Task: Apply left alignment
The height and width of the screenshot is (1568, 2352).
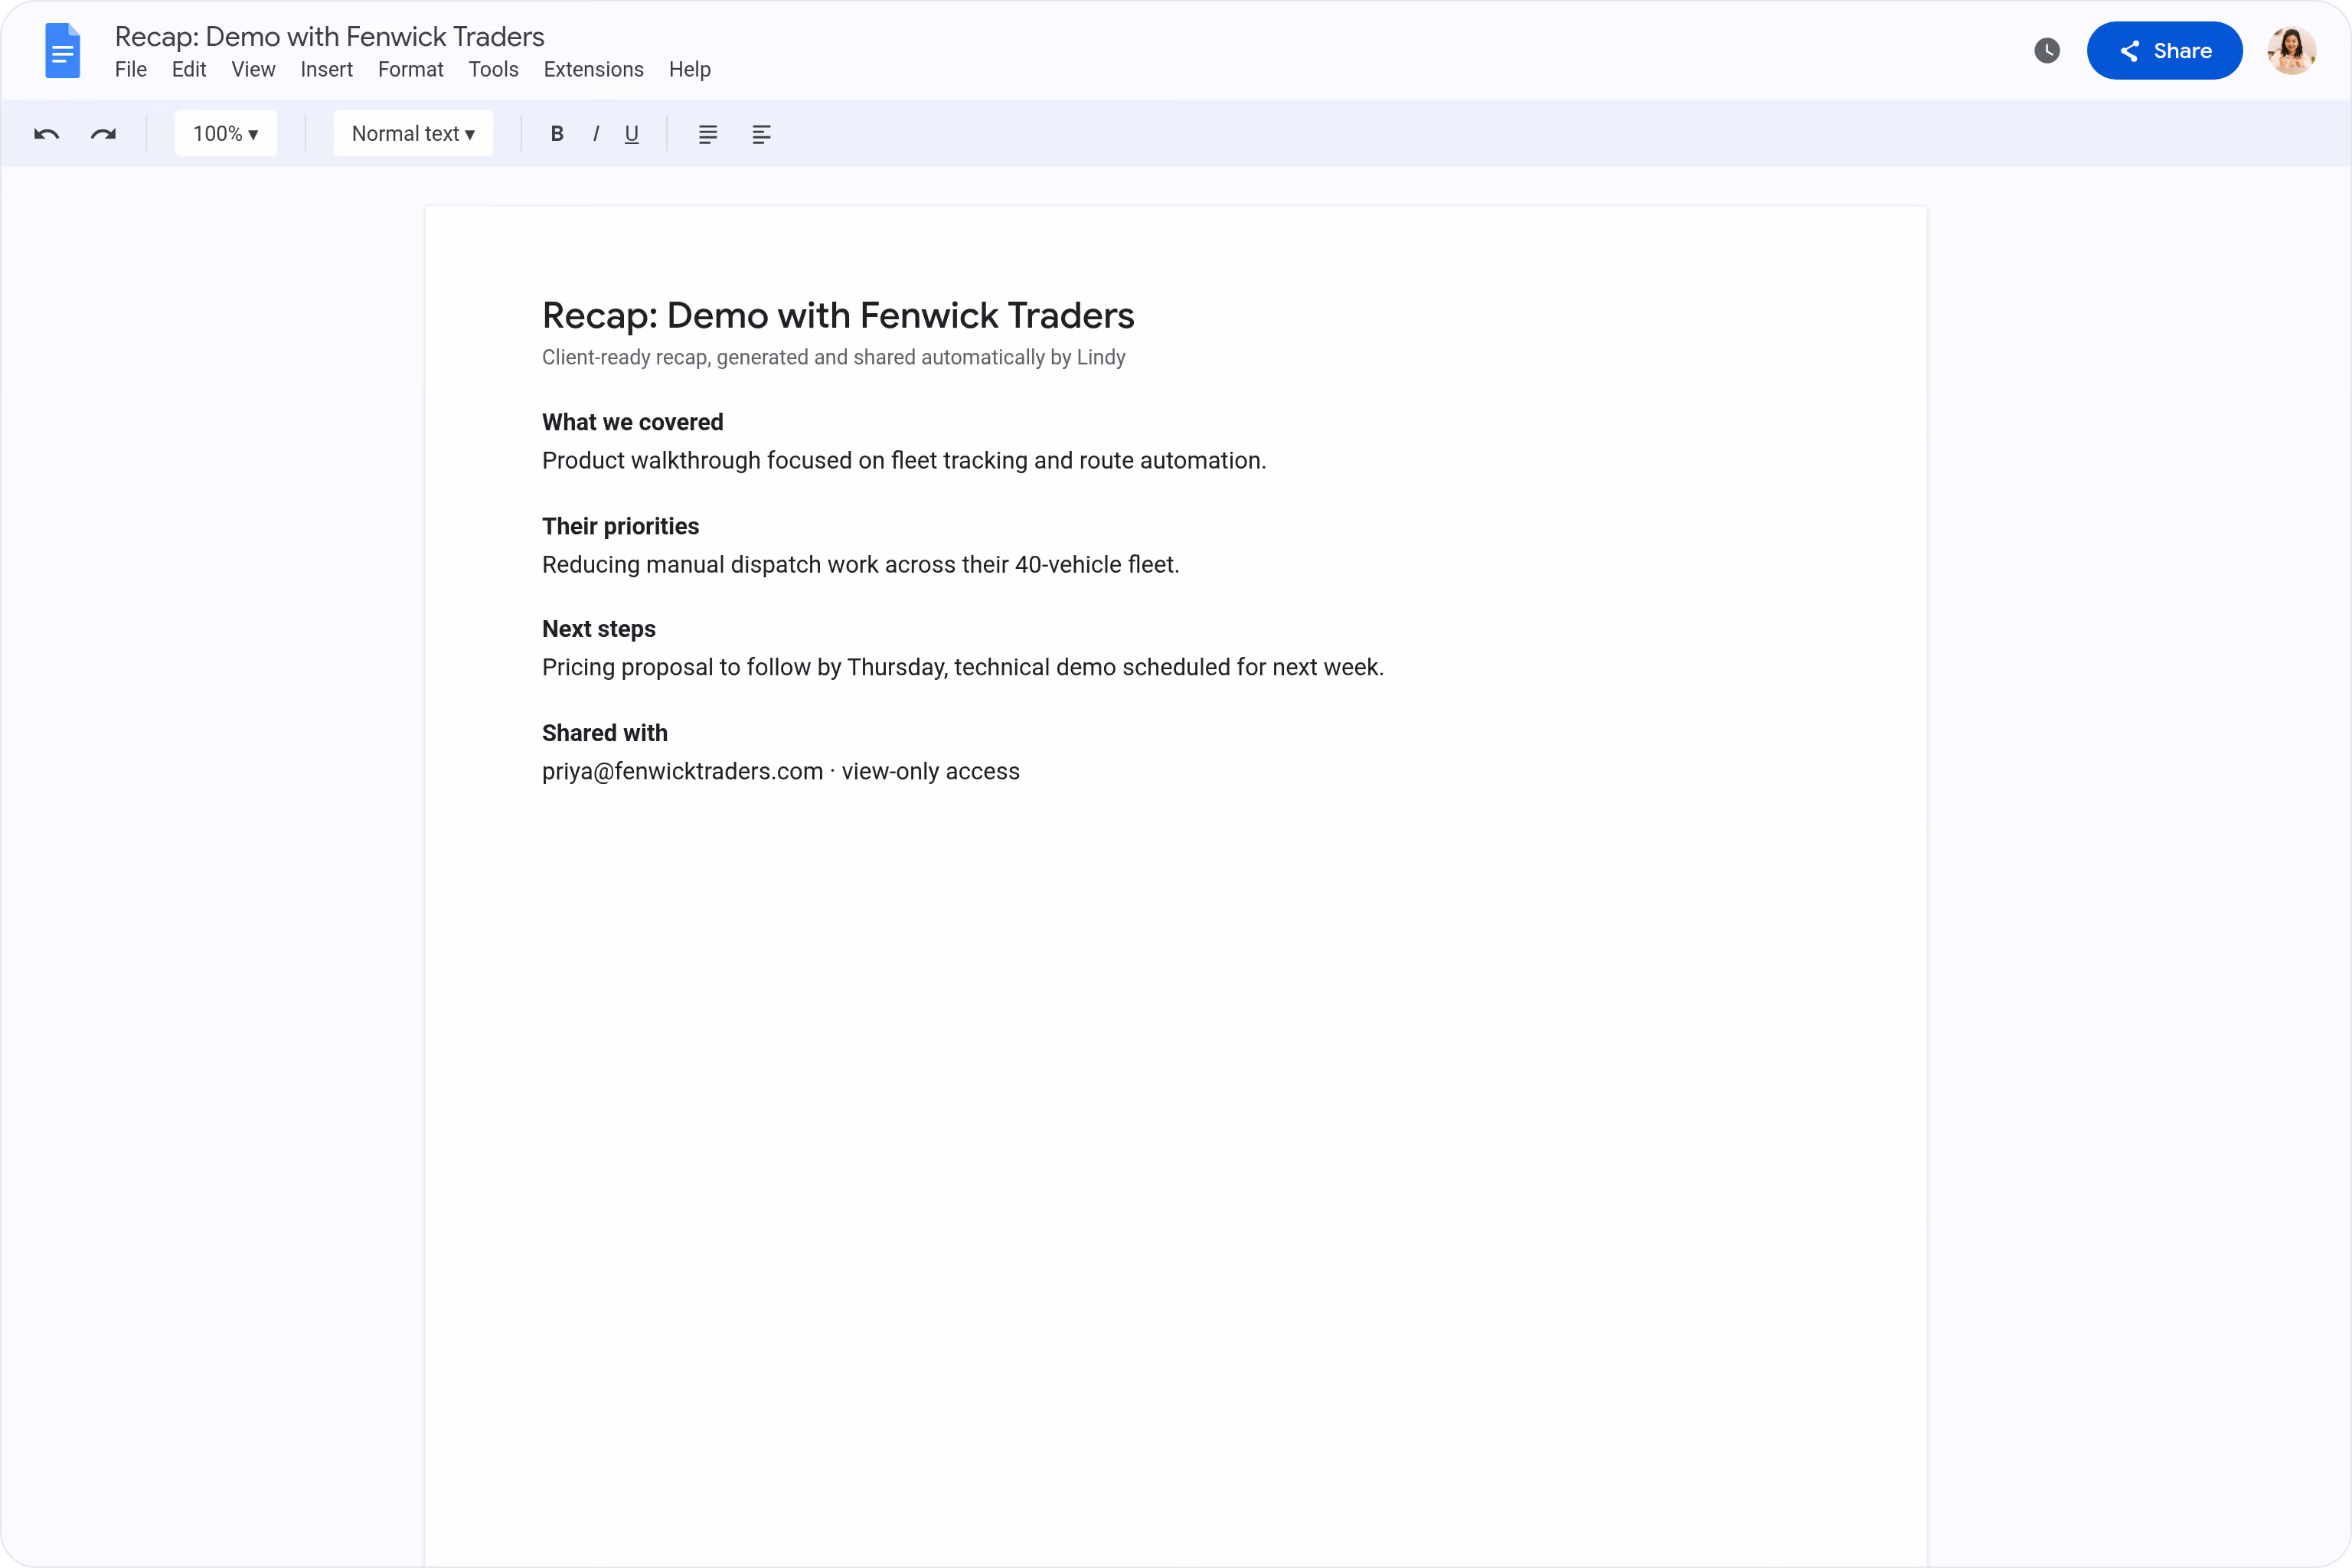Action: 761,134
